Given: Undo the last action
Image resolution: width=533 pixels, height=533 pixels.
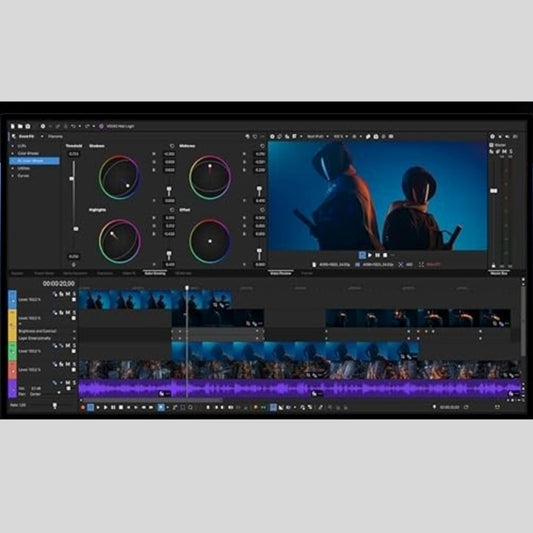Looking at the screenshot, I should 73,126.
